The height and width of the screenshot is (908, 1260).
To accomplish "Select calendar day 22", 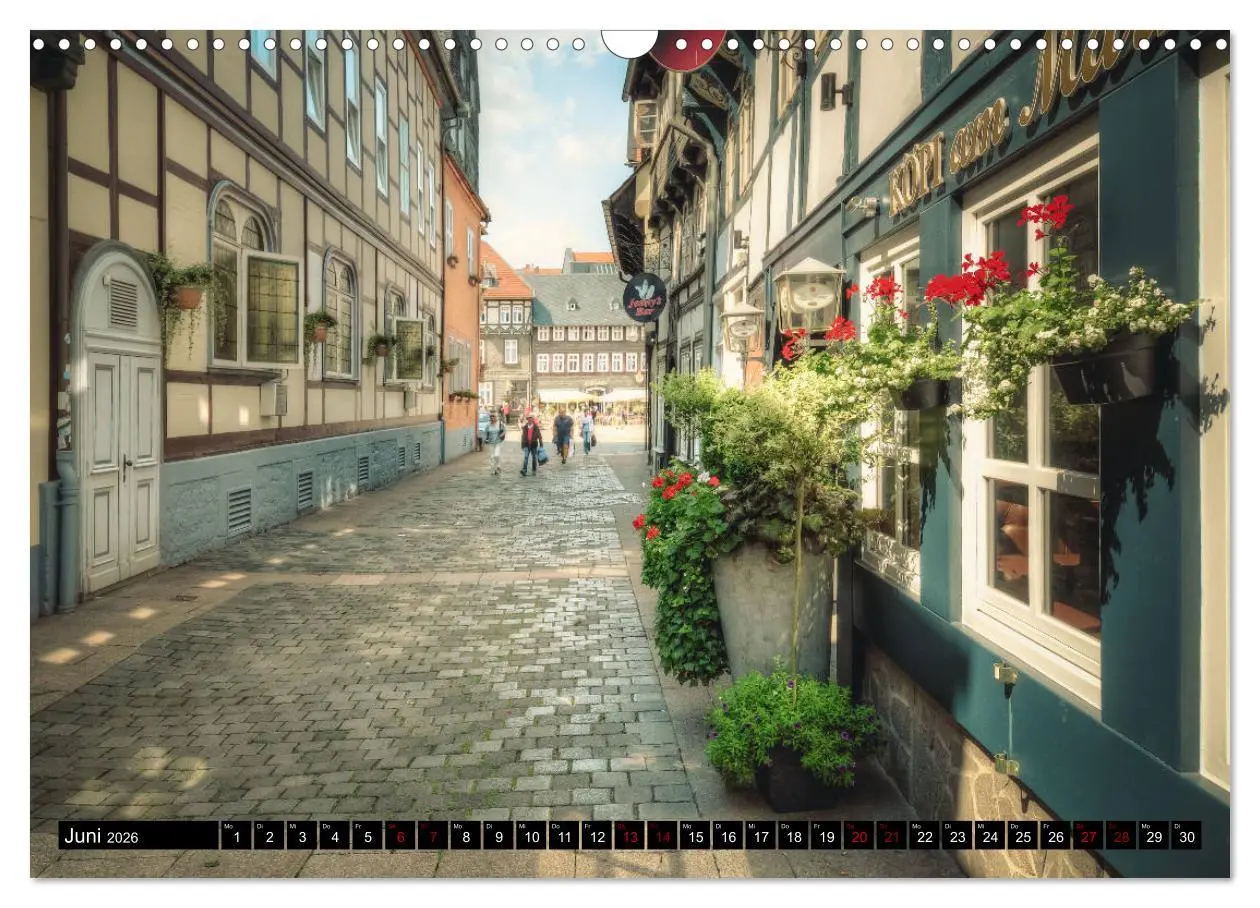I will [925, 836].
